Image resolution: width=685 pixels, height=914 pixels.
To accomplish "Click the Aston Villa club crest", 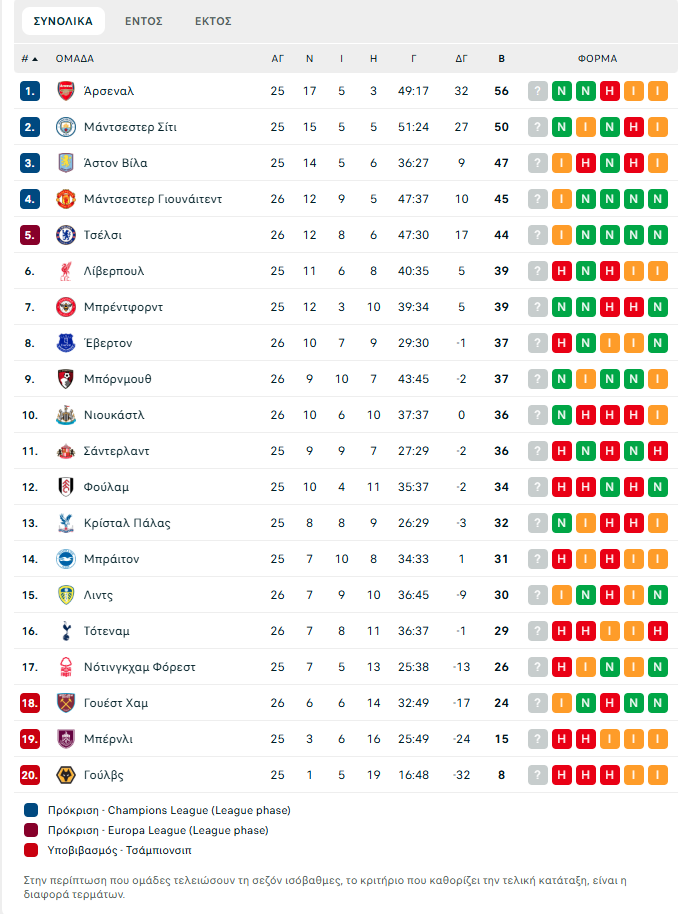I will (x=66, y=163).
